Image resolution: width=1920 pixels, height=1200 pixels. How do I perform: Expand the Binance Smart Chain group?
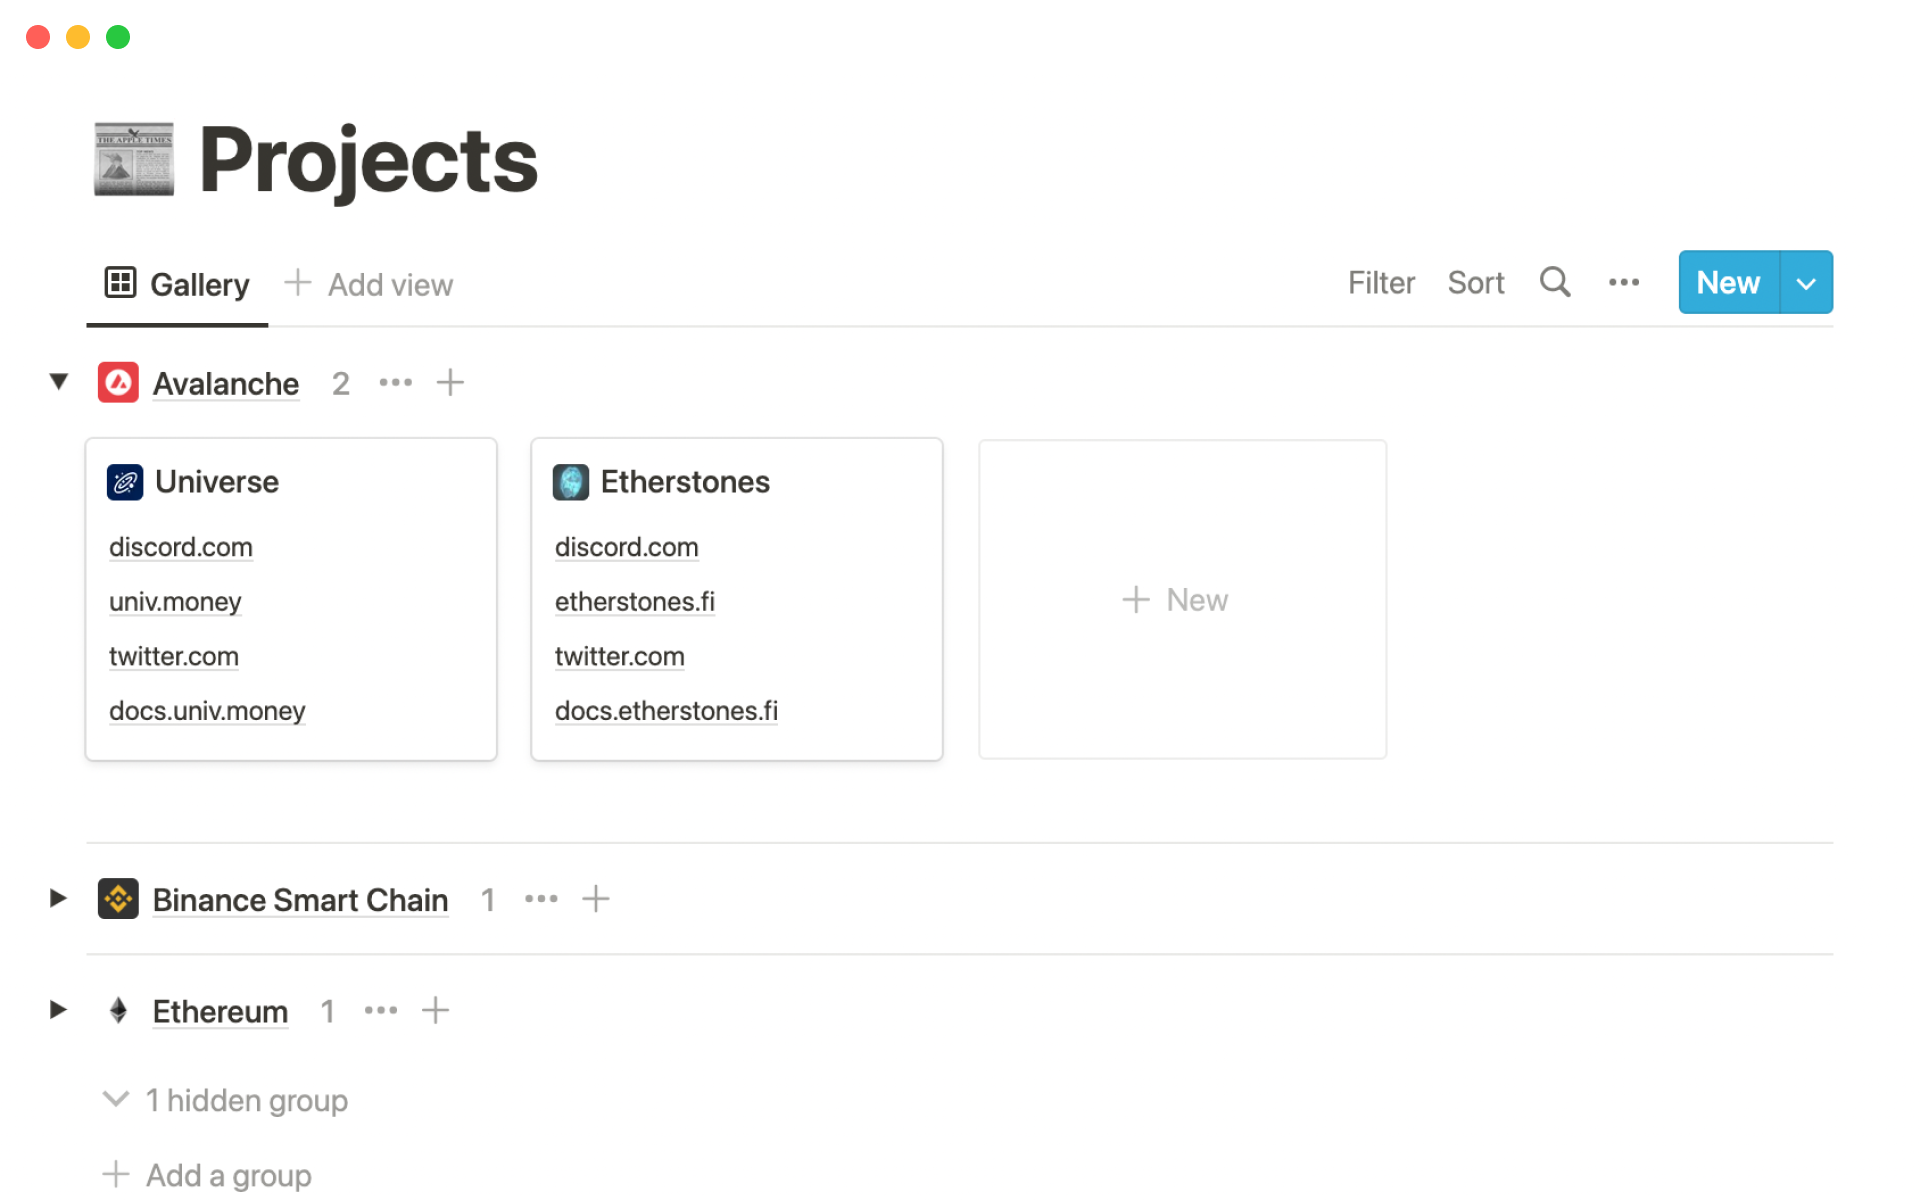[x=58, y=899]
